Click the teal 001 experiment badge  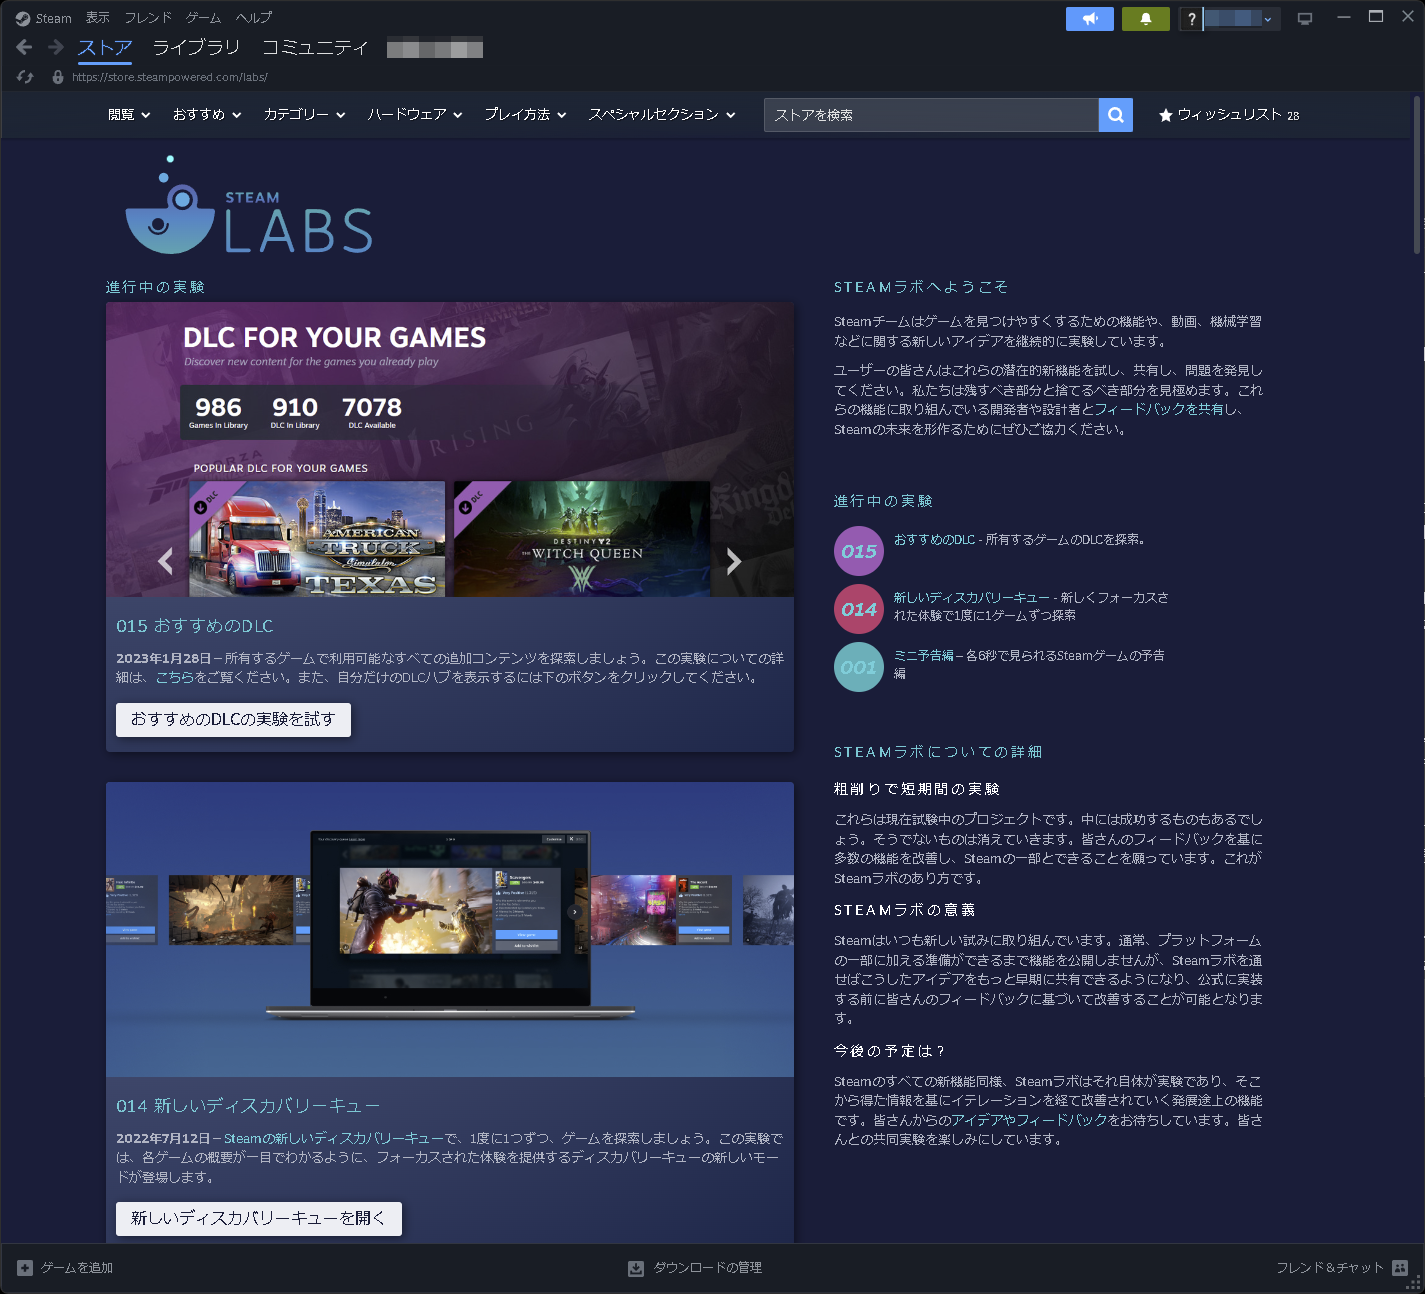tap(859, 667)
